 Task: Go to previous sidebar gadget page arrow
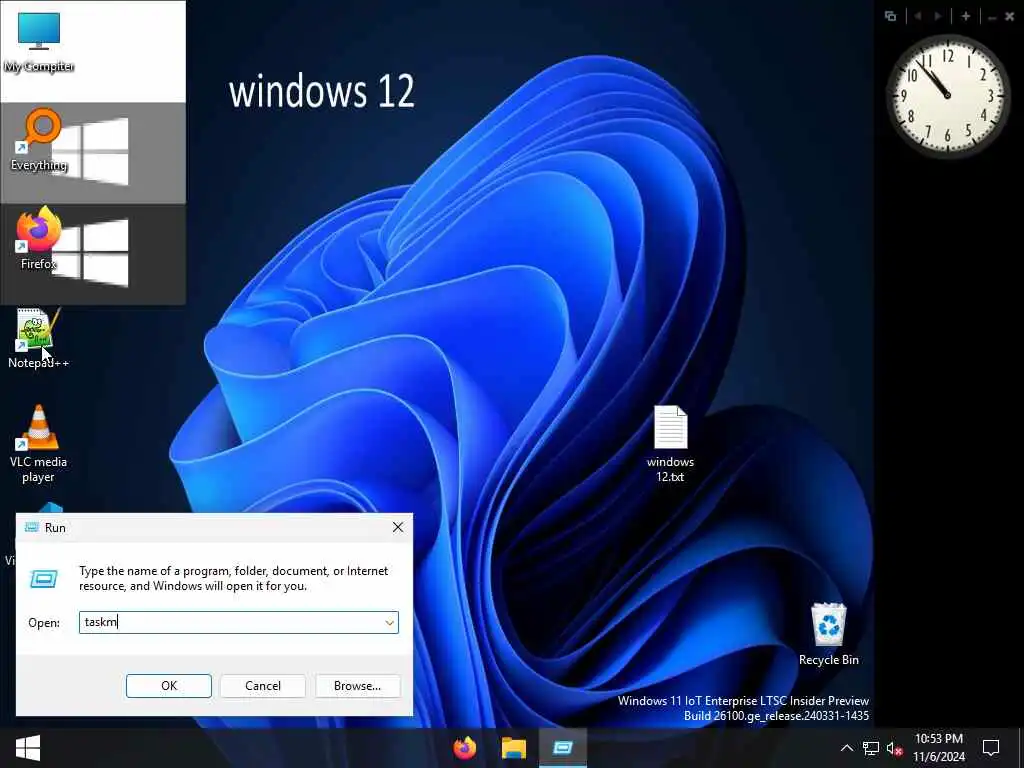pyautogui.click(x=918, y=16)
